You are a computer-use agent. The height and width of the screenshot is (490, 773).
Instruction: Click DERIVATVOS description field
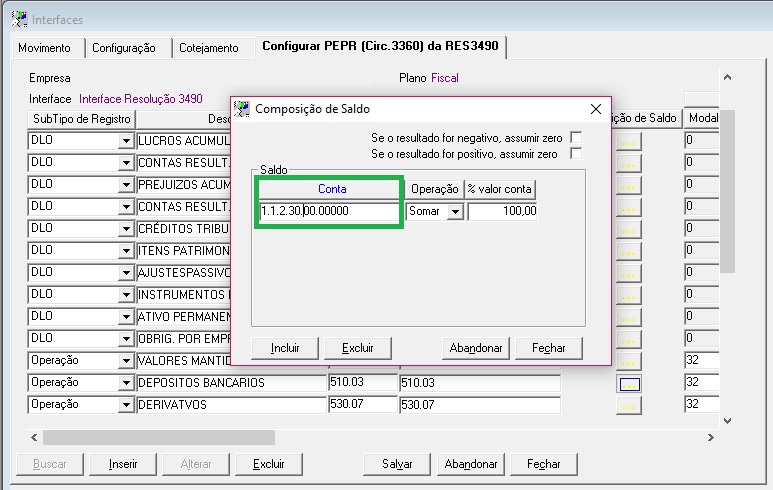pos(231,405)
